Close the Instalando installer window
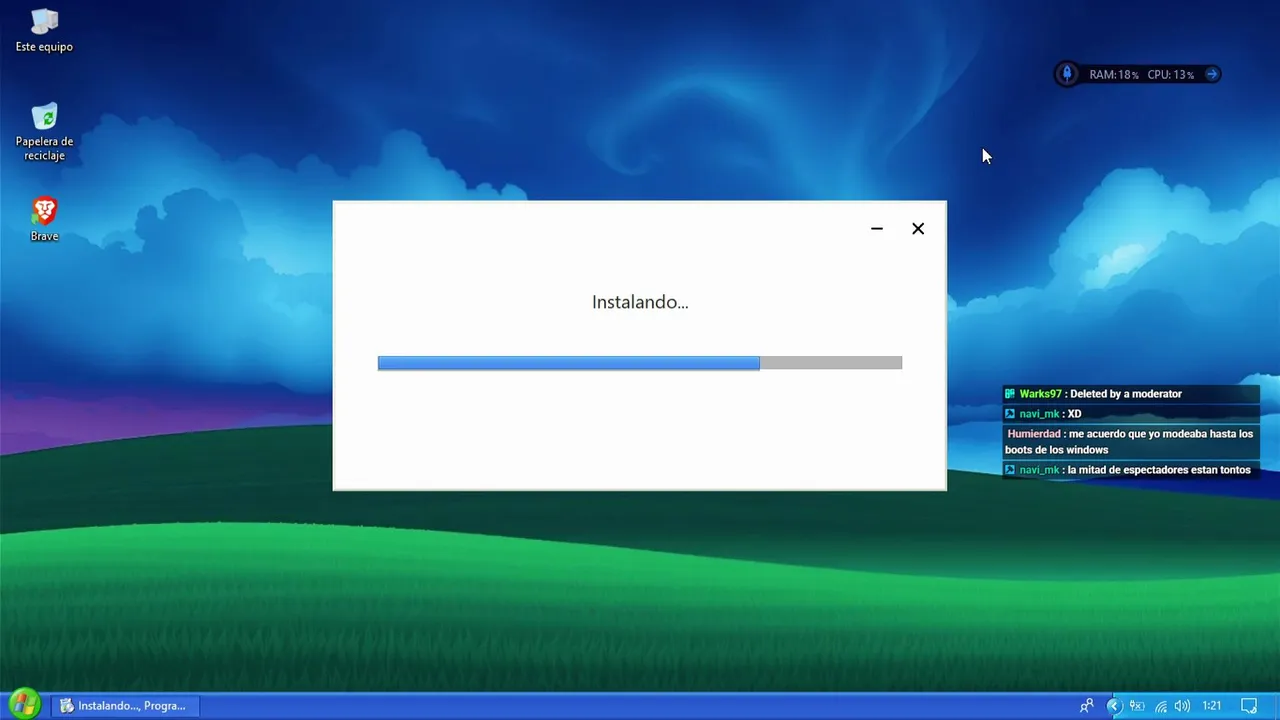Screen dimensions: 1280x720 918,229
